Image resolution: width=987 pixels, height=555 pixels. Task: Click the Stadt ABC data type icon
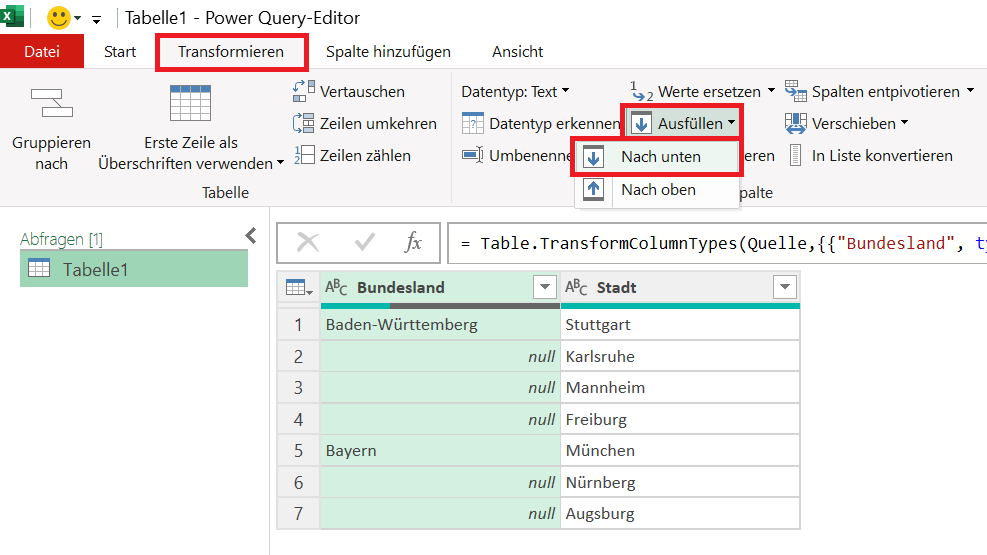coord(576,288)
